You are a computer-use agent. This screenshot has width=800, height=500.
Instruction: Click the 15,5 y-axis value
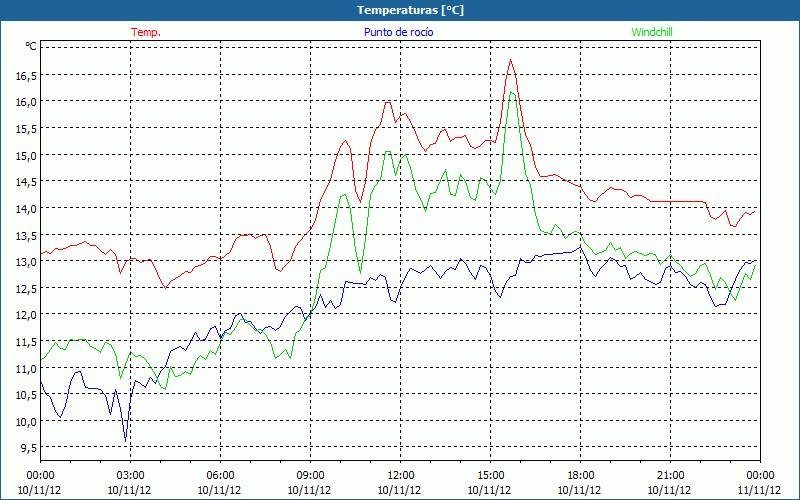click(26, 129)
